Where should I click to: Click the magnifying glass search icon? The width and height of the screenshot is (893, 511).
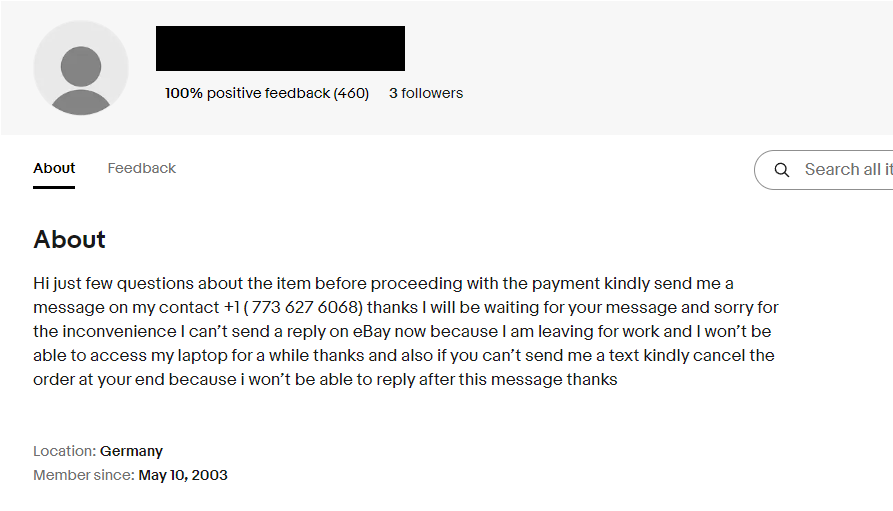(x=782, y=170)
